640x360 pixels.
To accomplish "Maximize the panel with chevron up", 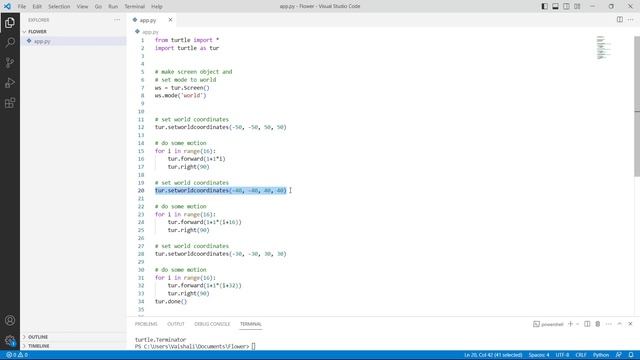I will 620,324.
